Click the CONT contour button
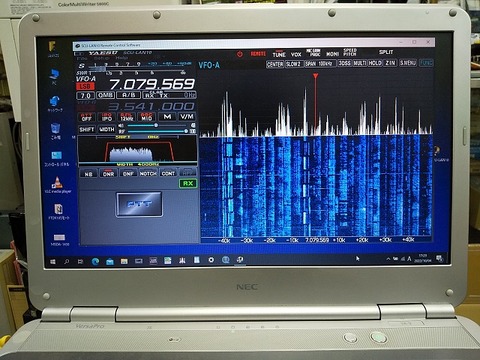The image size is (480, 360). pos(168,173)
